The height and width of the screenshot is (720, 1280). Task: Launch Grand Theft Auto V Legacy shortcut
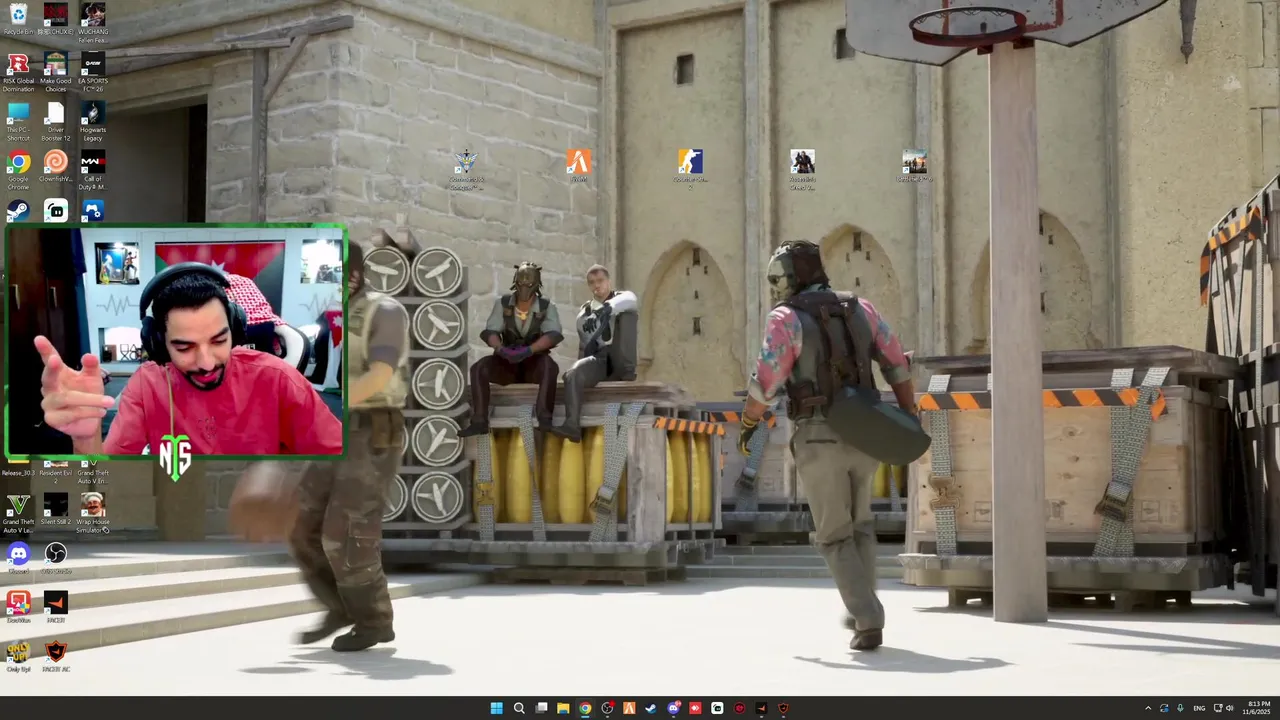[18, 513]
